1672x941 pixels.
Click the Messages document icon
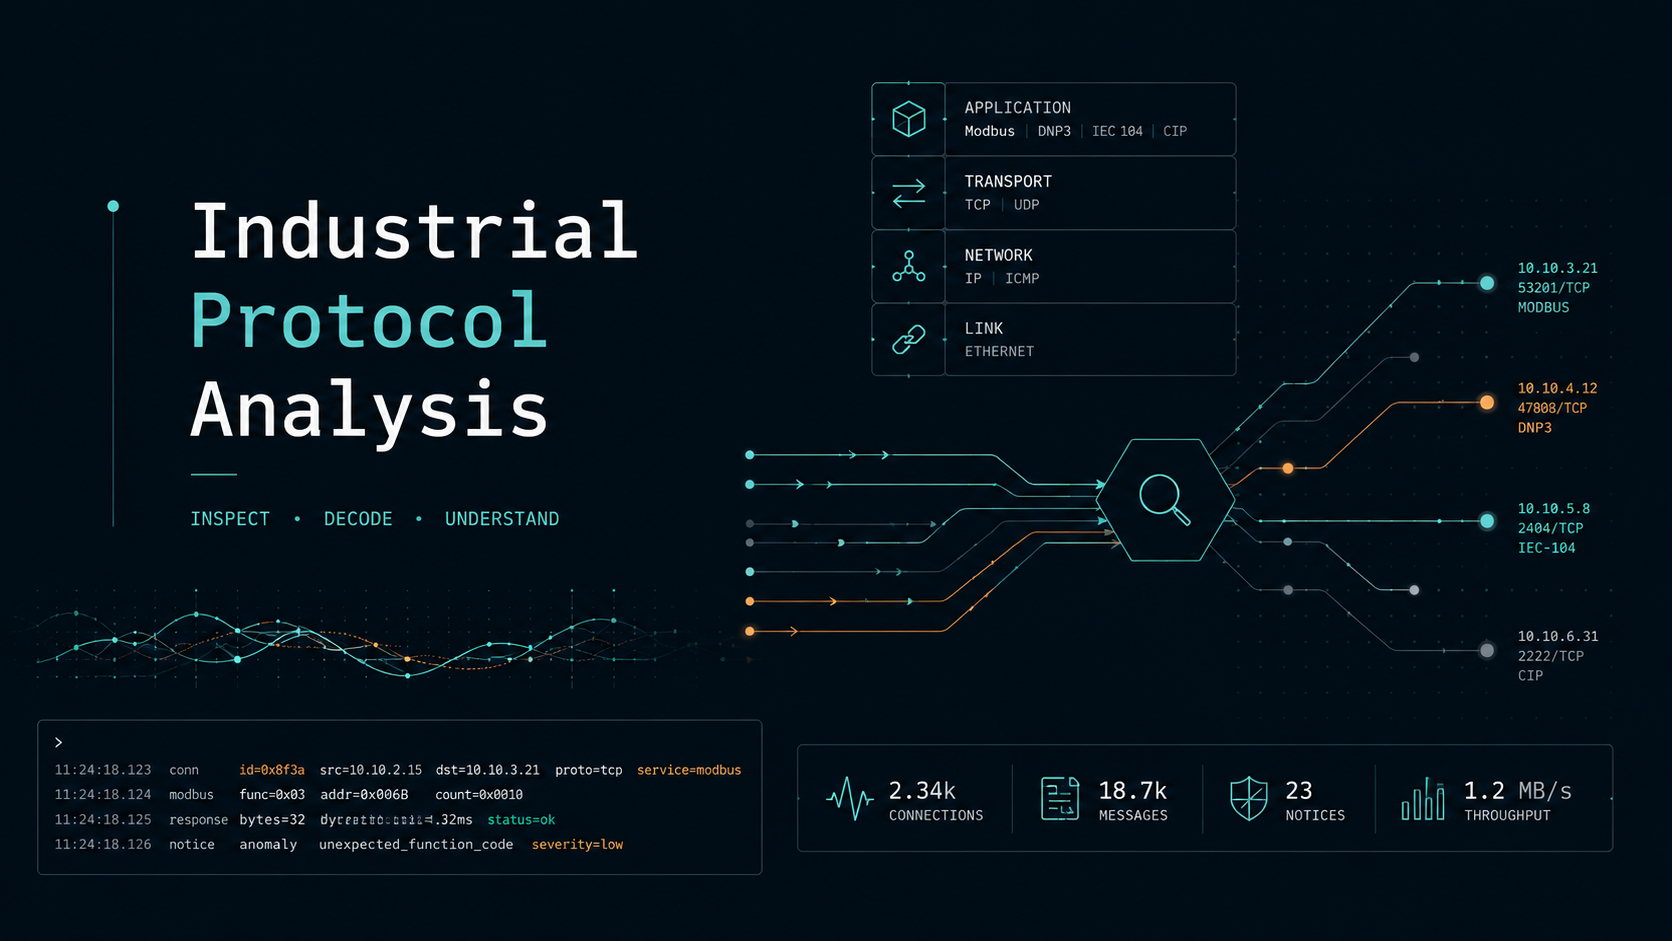(x=1060, y=798)
